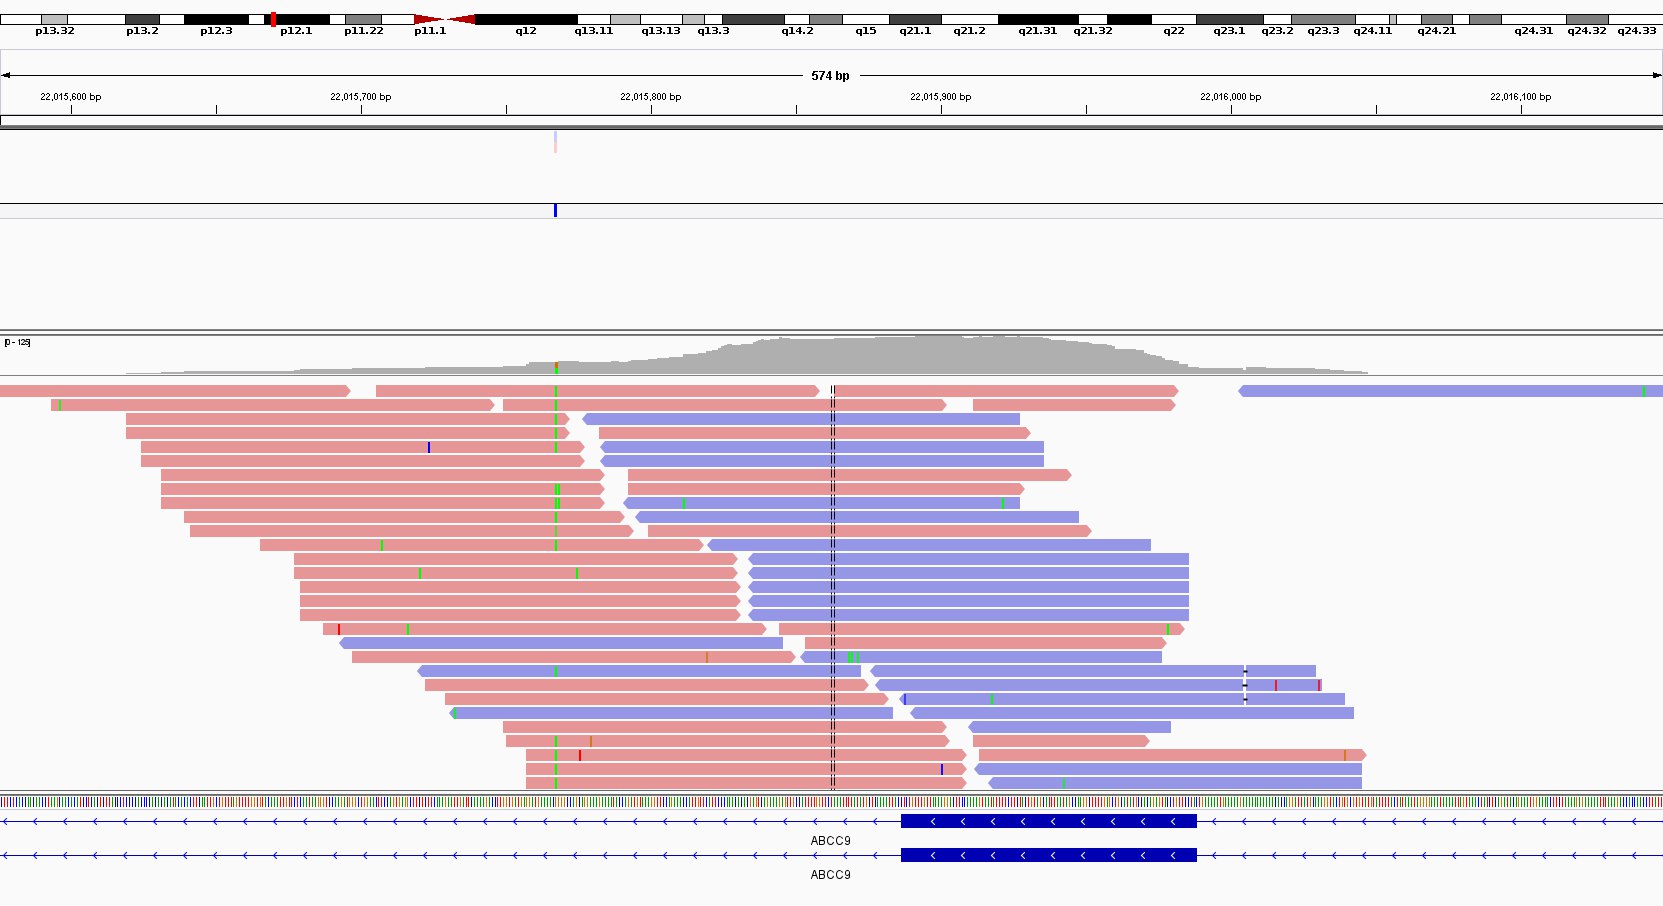Click the q24.32 cytoband label
Screen dimensions: 1663x906
tap(1587, 31)
